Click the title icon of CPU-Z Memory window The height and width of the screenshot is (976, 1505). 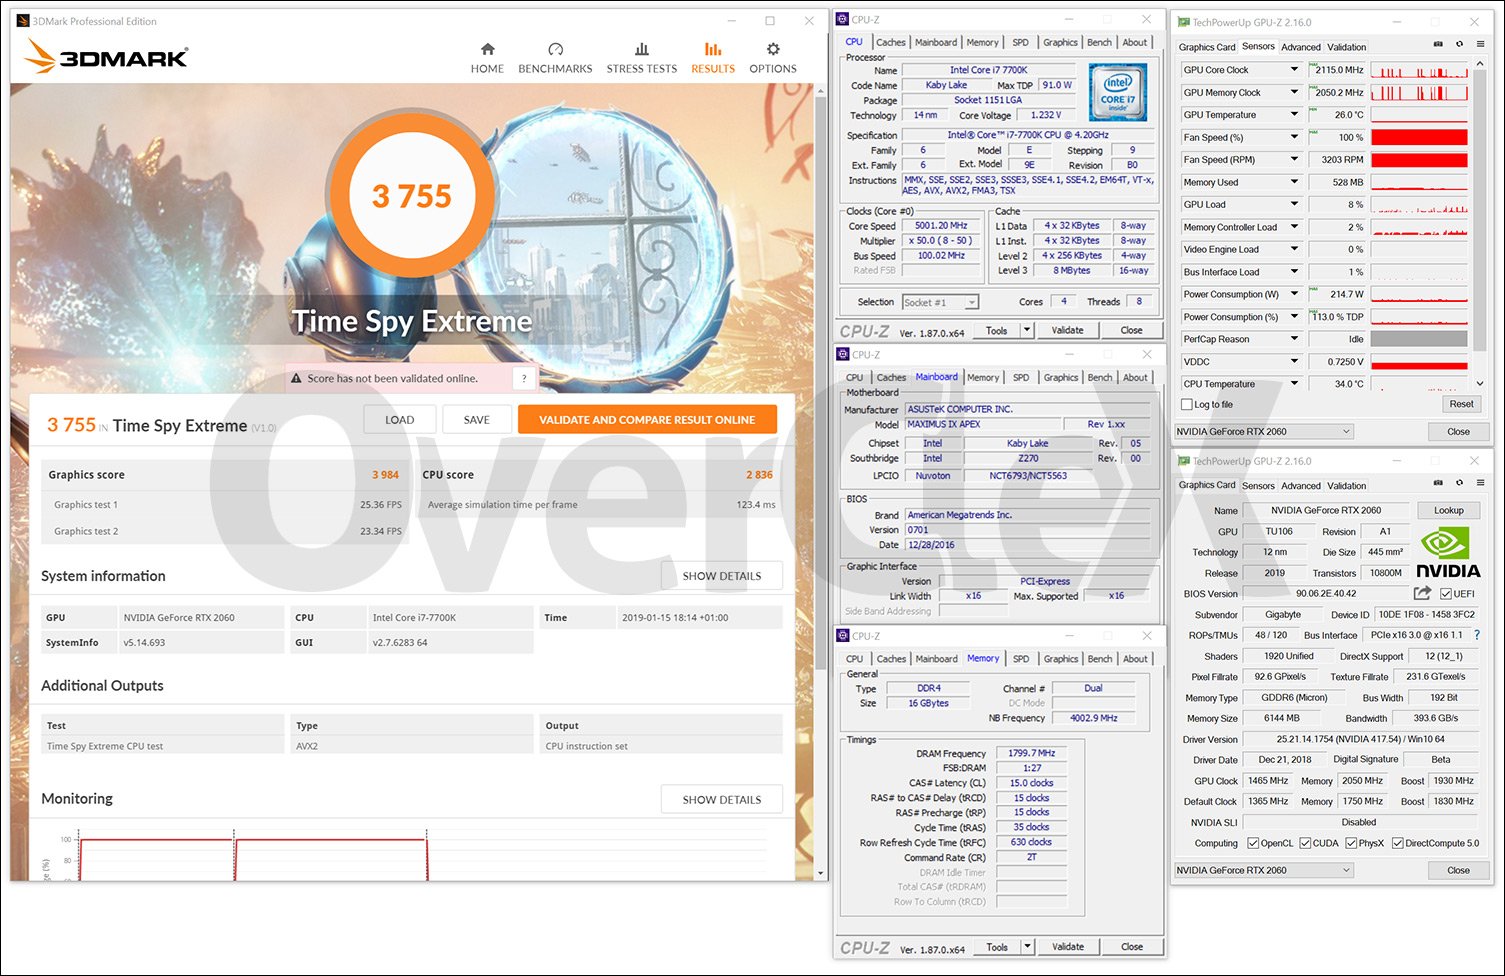point(843,635)
